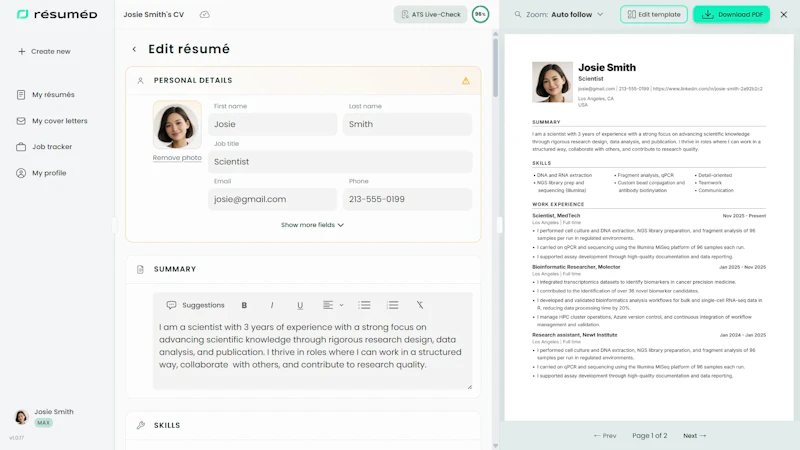Screen dimensions: 800x450
Task: Click the warning triangle icon
Action: (466, 81)
